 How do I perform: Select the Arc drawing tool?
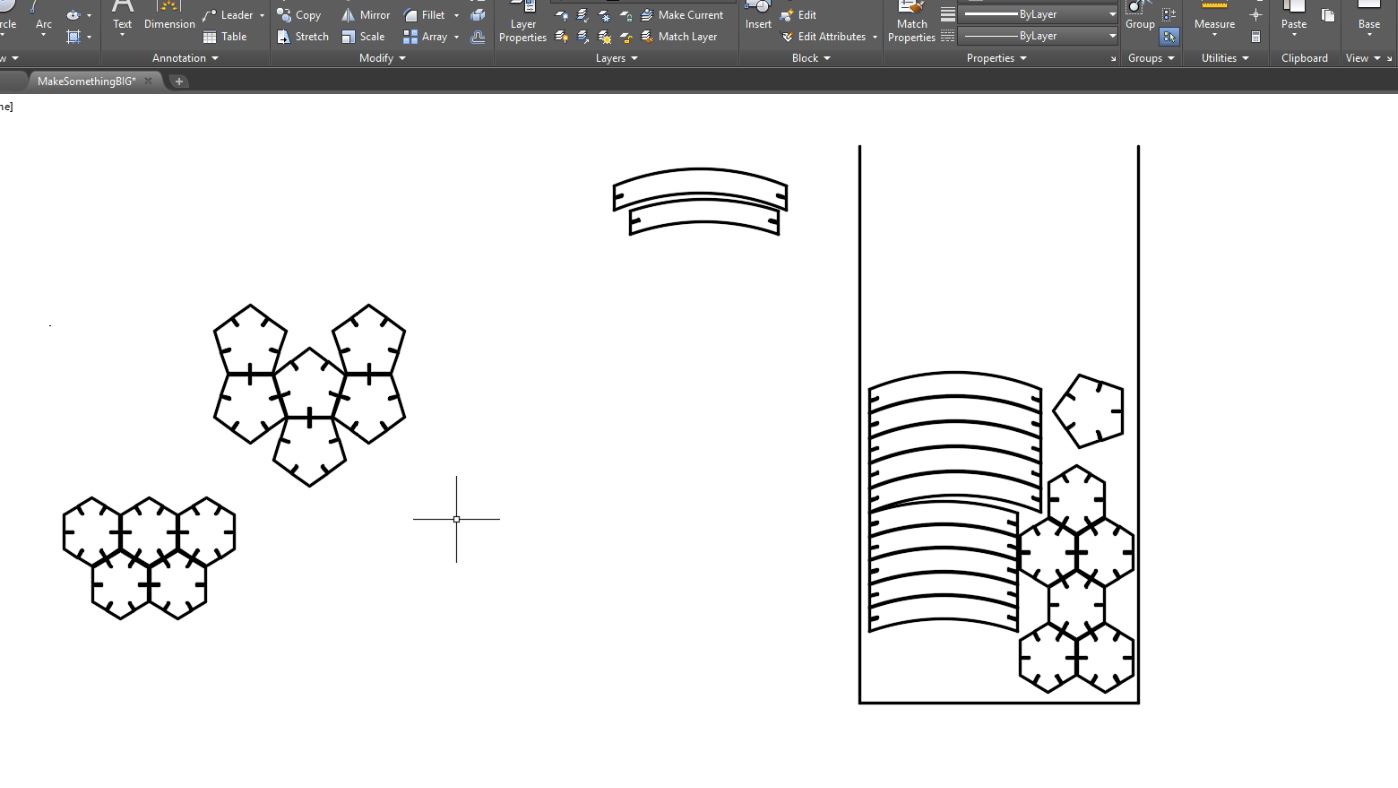pyautogui.click(x=43, y=18)
